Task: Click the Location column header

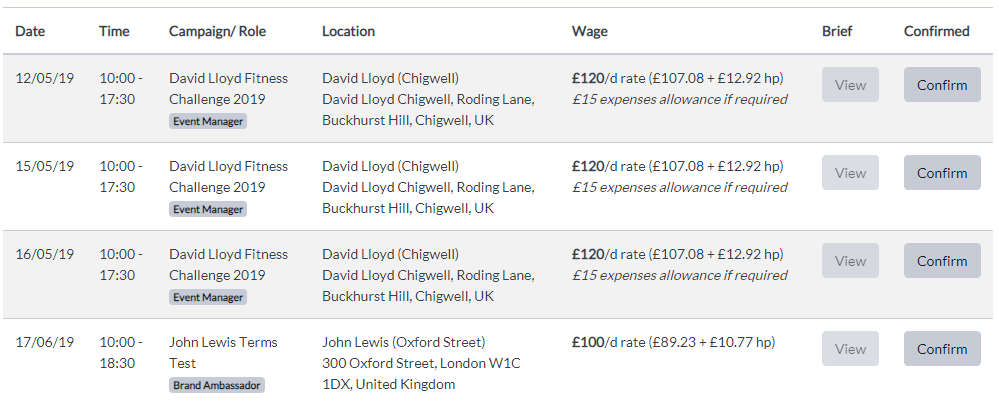Action: point(349,31)
